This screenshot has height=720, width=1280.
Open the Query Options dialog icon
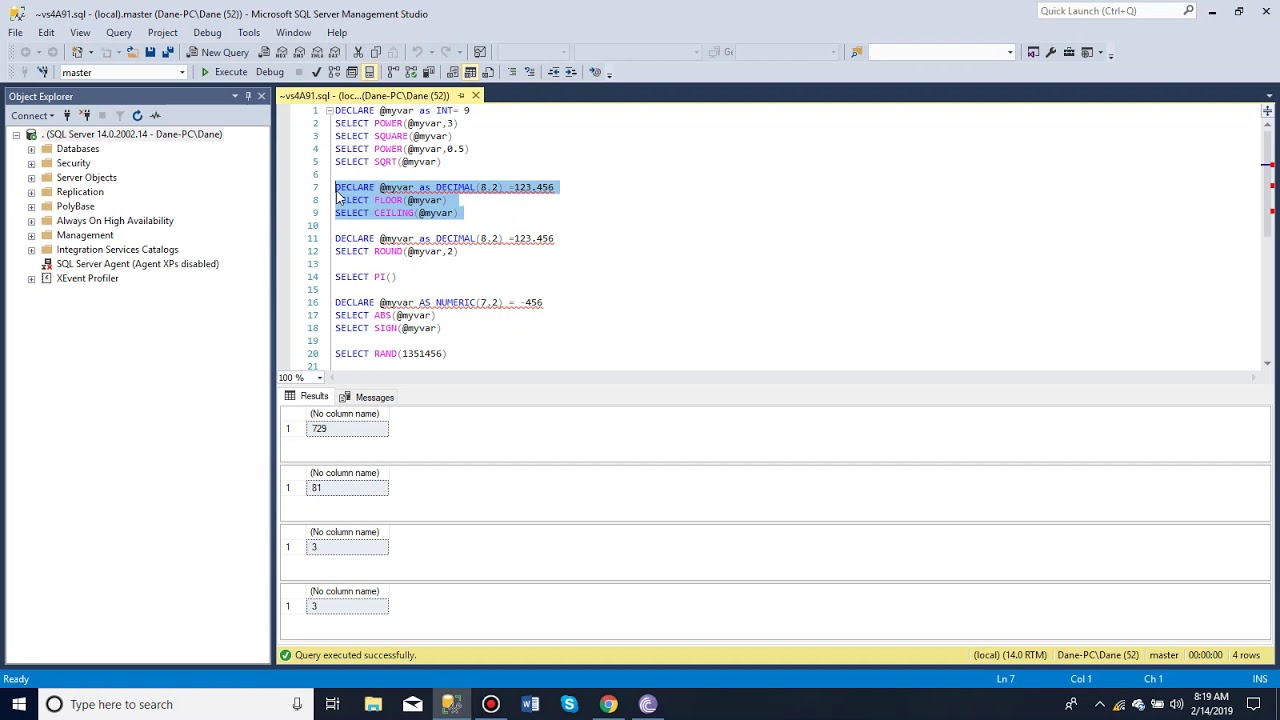(x=352, y=72)
